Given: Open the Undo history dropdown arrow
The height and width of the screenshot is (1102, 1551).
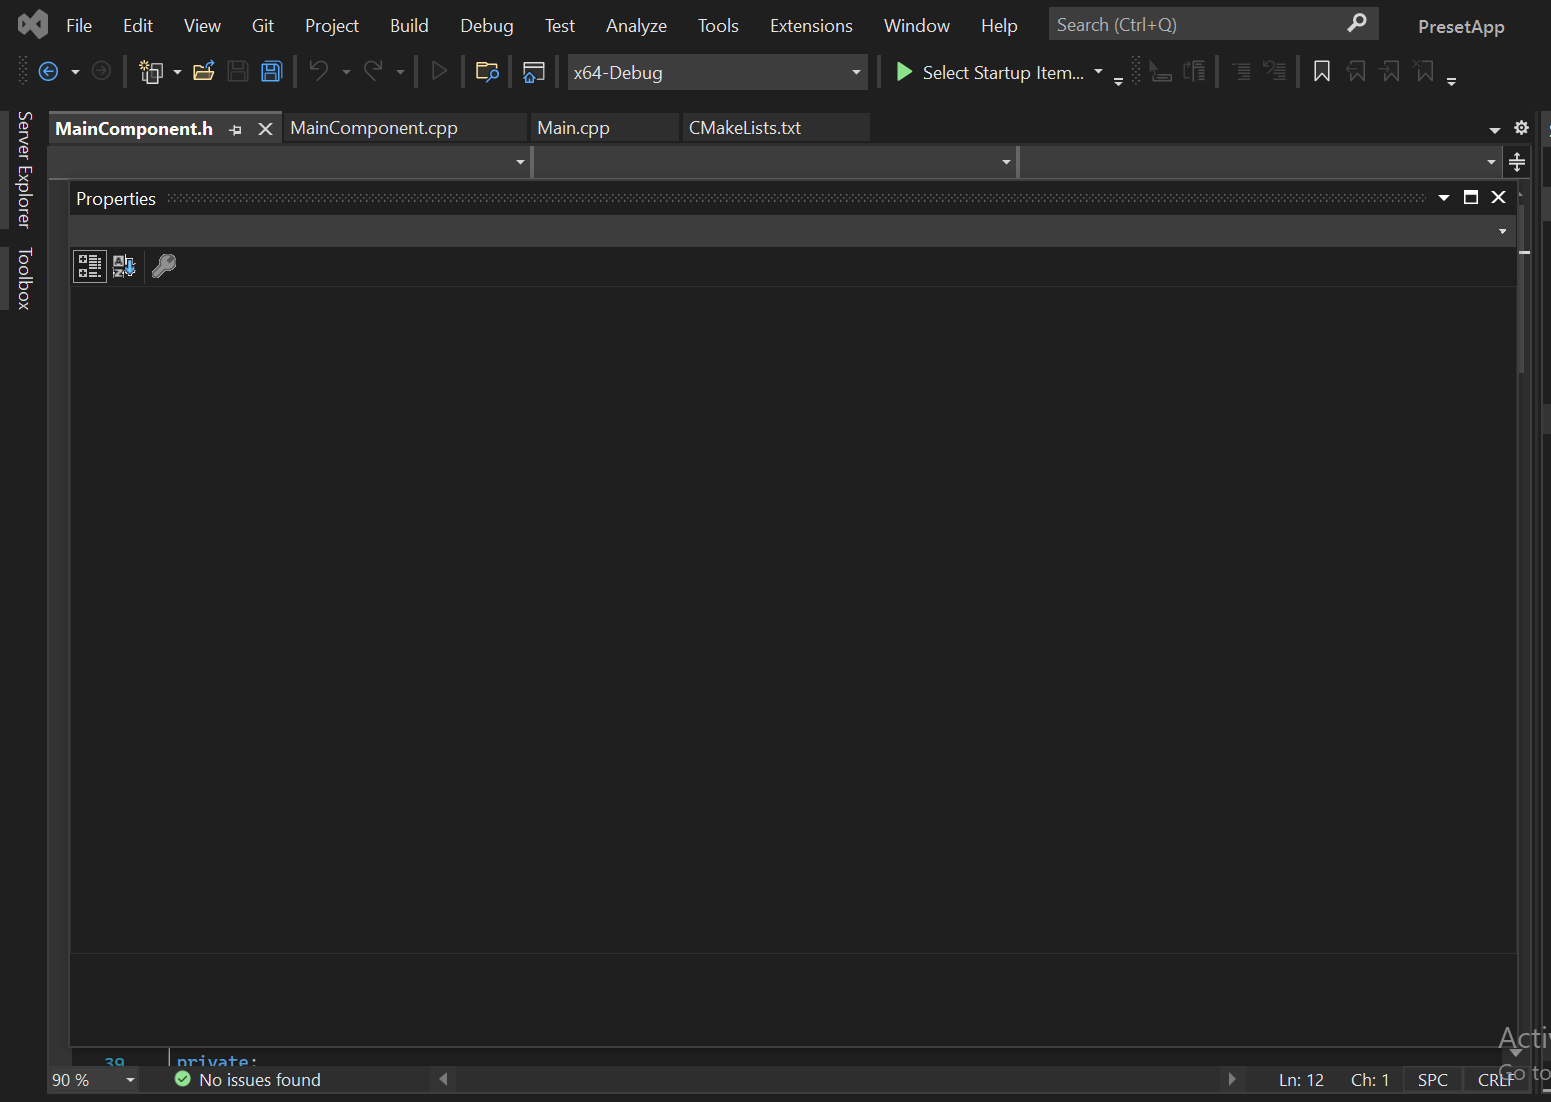Looking at the screenshot, I should [346, 72].
